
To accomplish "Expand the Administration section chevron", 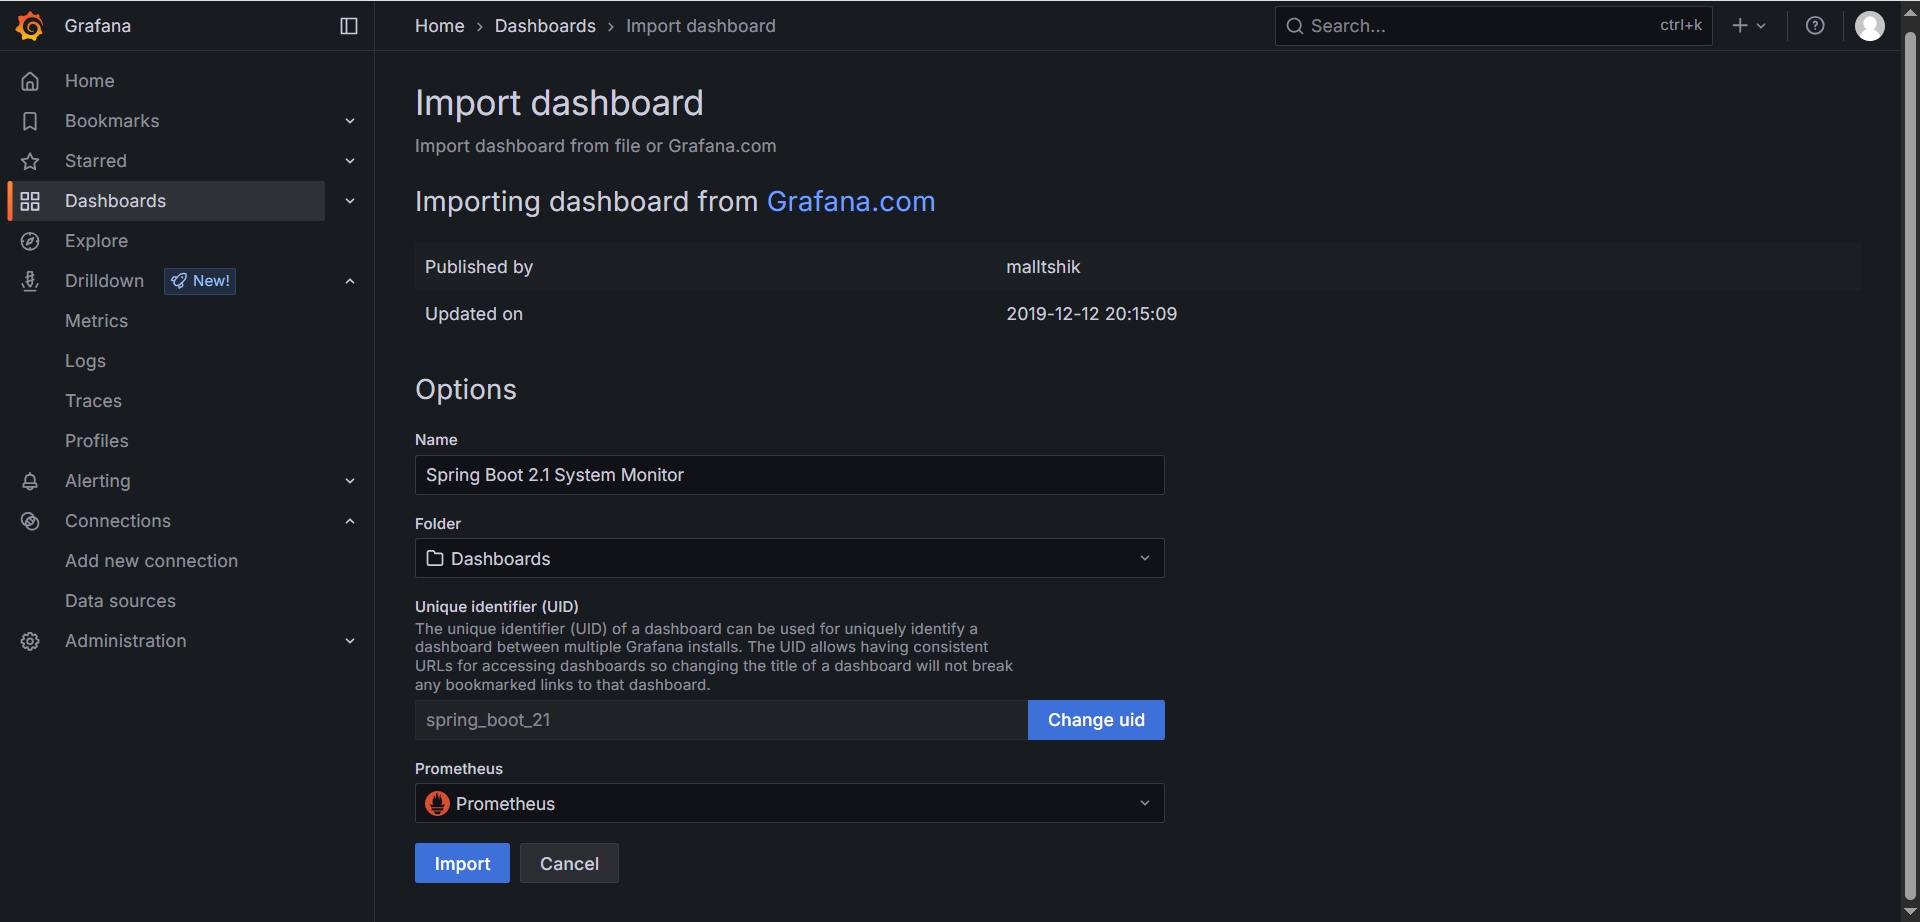I will pyautogui.click(x=350, y=641).
